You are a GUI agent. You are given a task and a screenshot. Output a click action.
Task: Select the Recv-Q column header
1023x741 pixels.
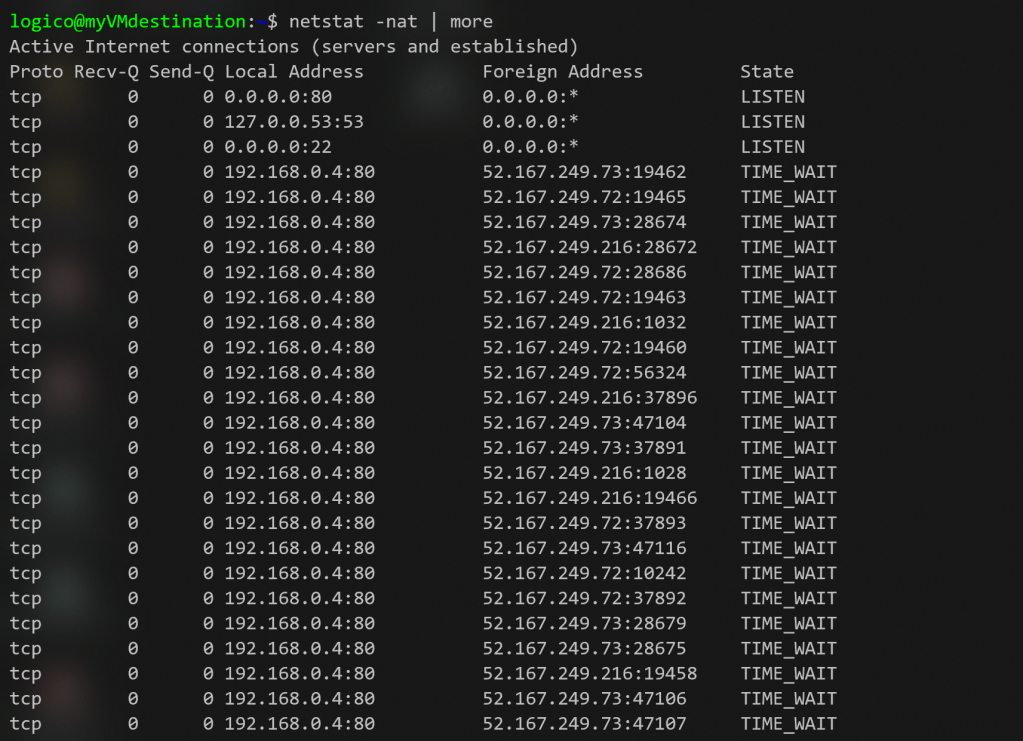pos(106,71)
